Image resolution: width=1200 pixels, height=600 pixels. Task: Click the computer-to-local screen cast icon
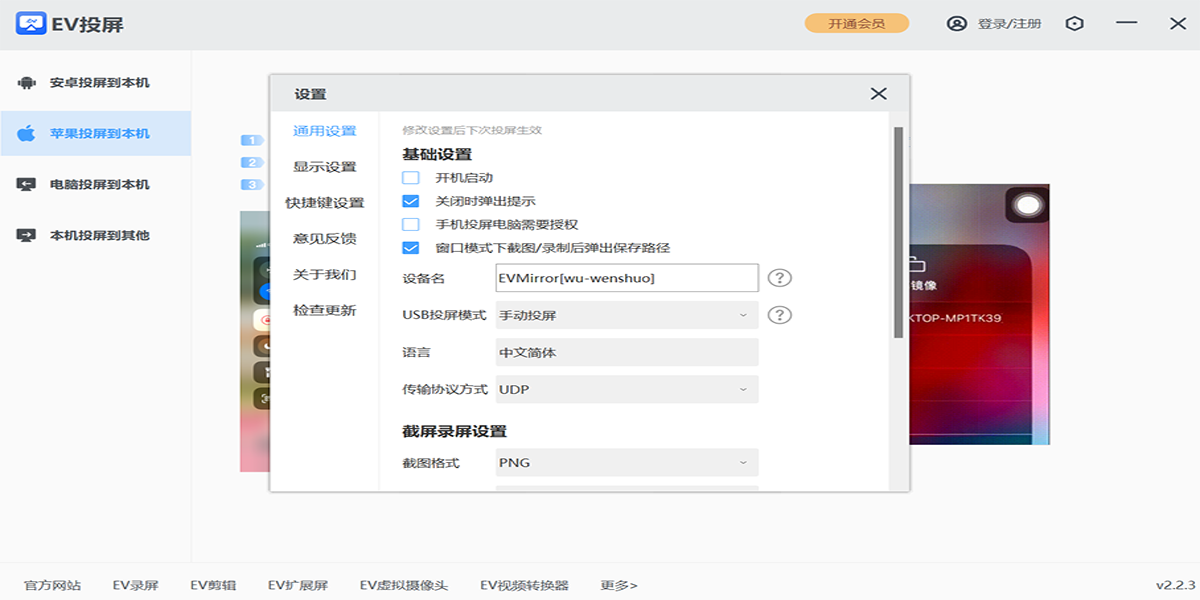pos(27,184)
